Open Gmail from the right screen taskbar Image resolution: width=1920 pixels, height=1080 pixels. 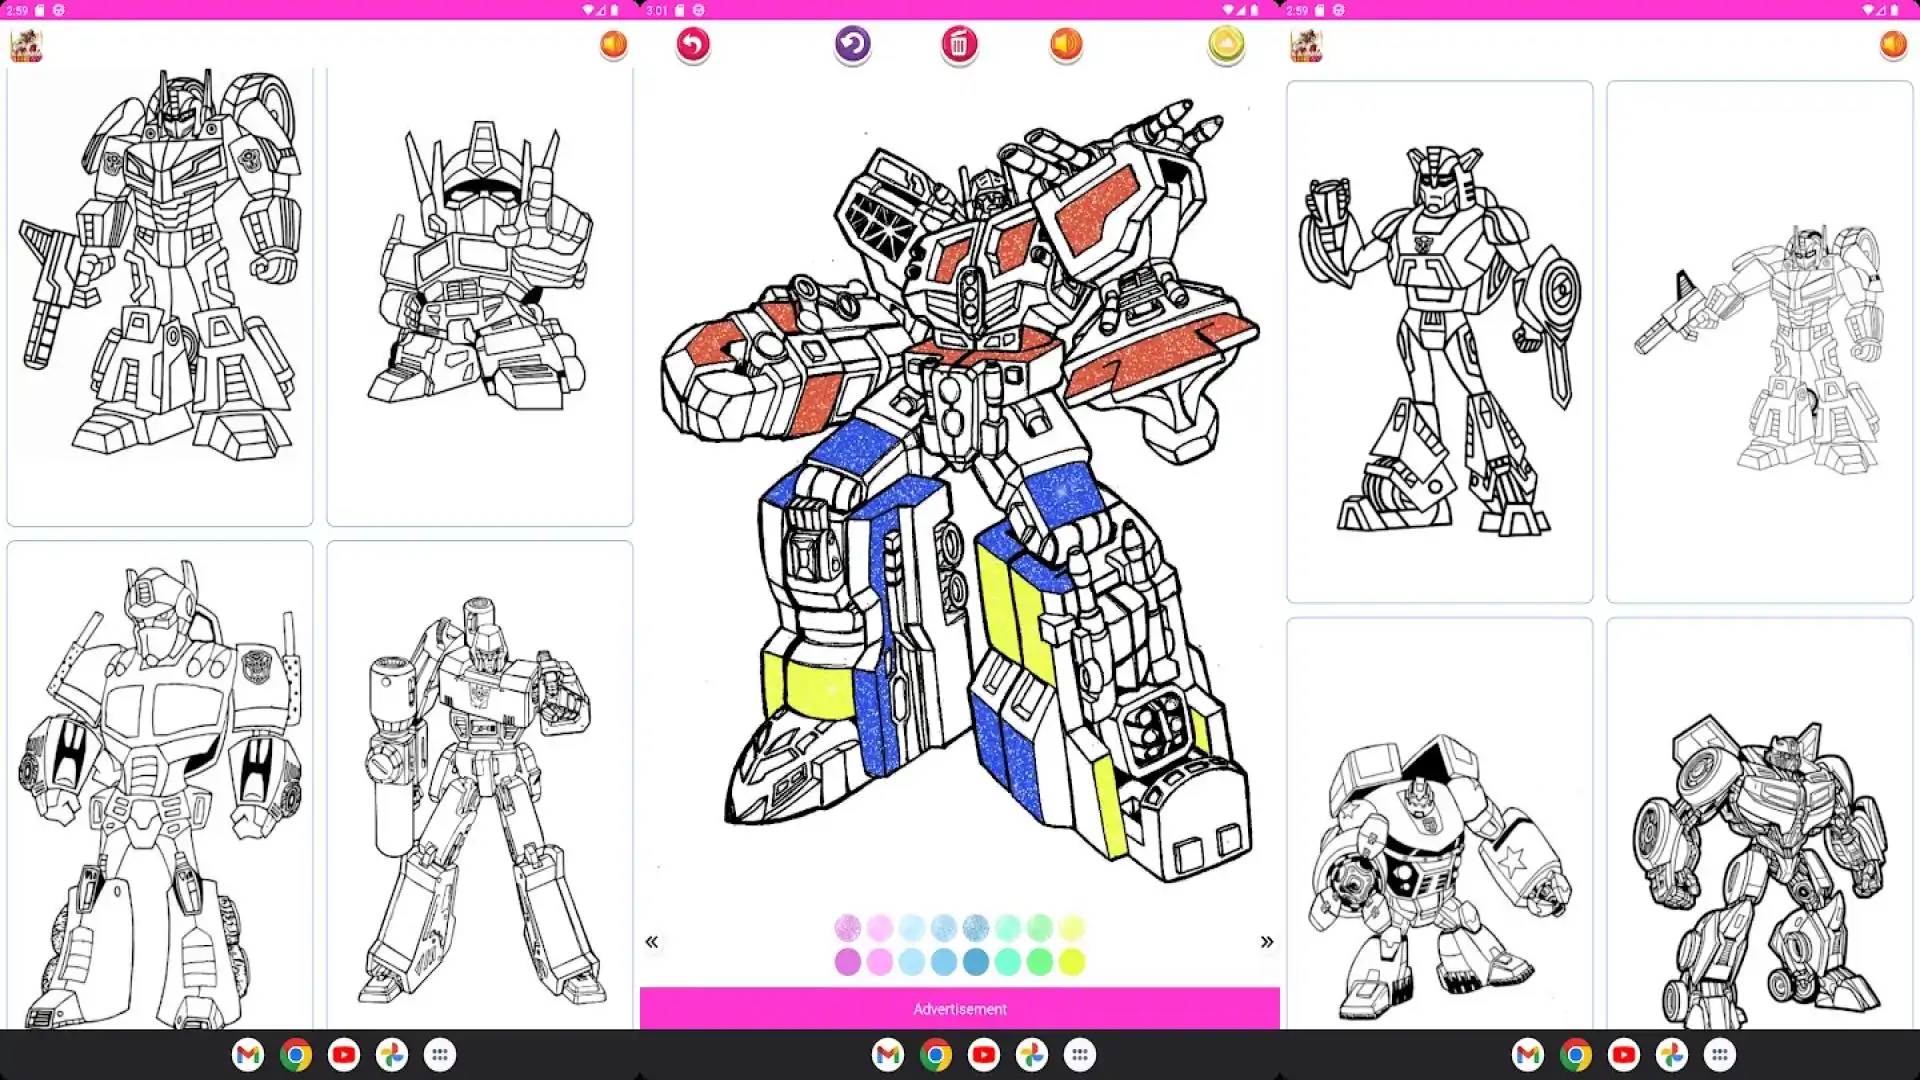(x=1528, y=1055)
